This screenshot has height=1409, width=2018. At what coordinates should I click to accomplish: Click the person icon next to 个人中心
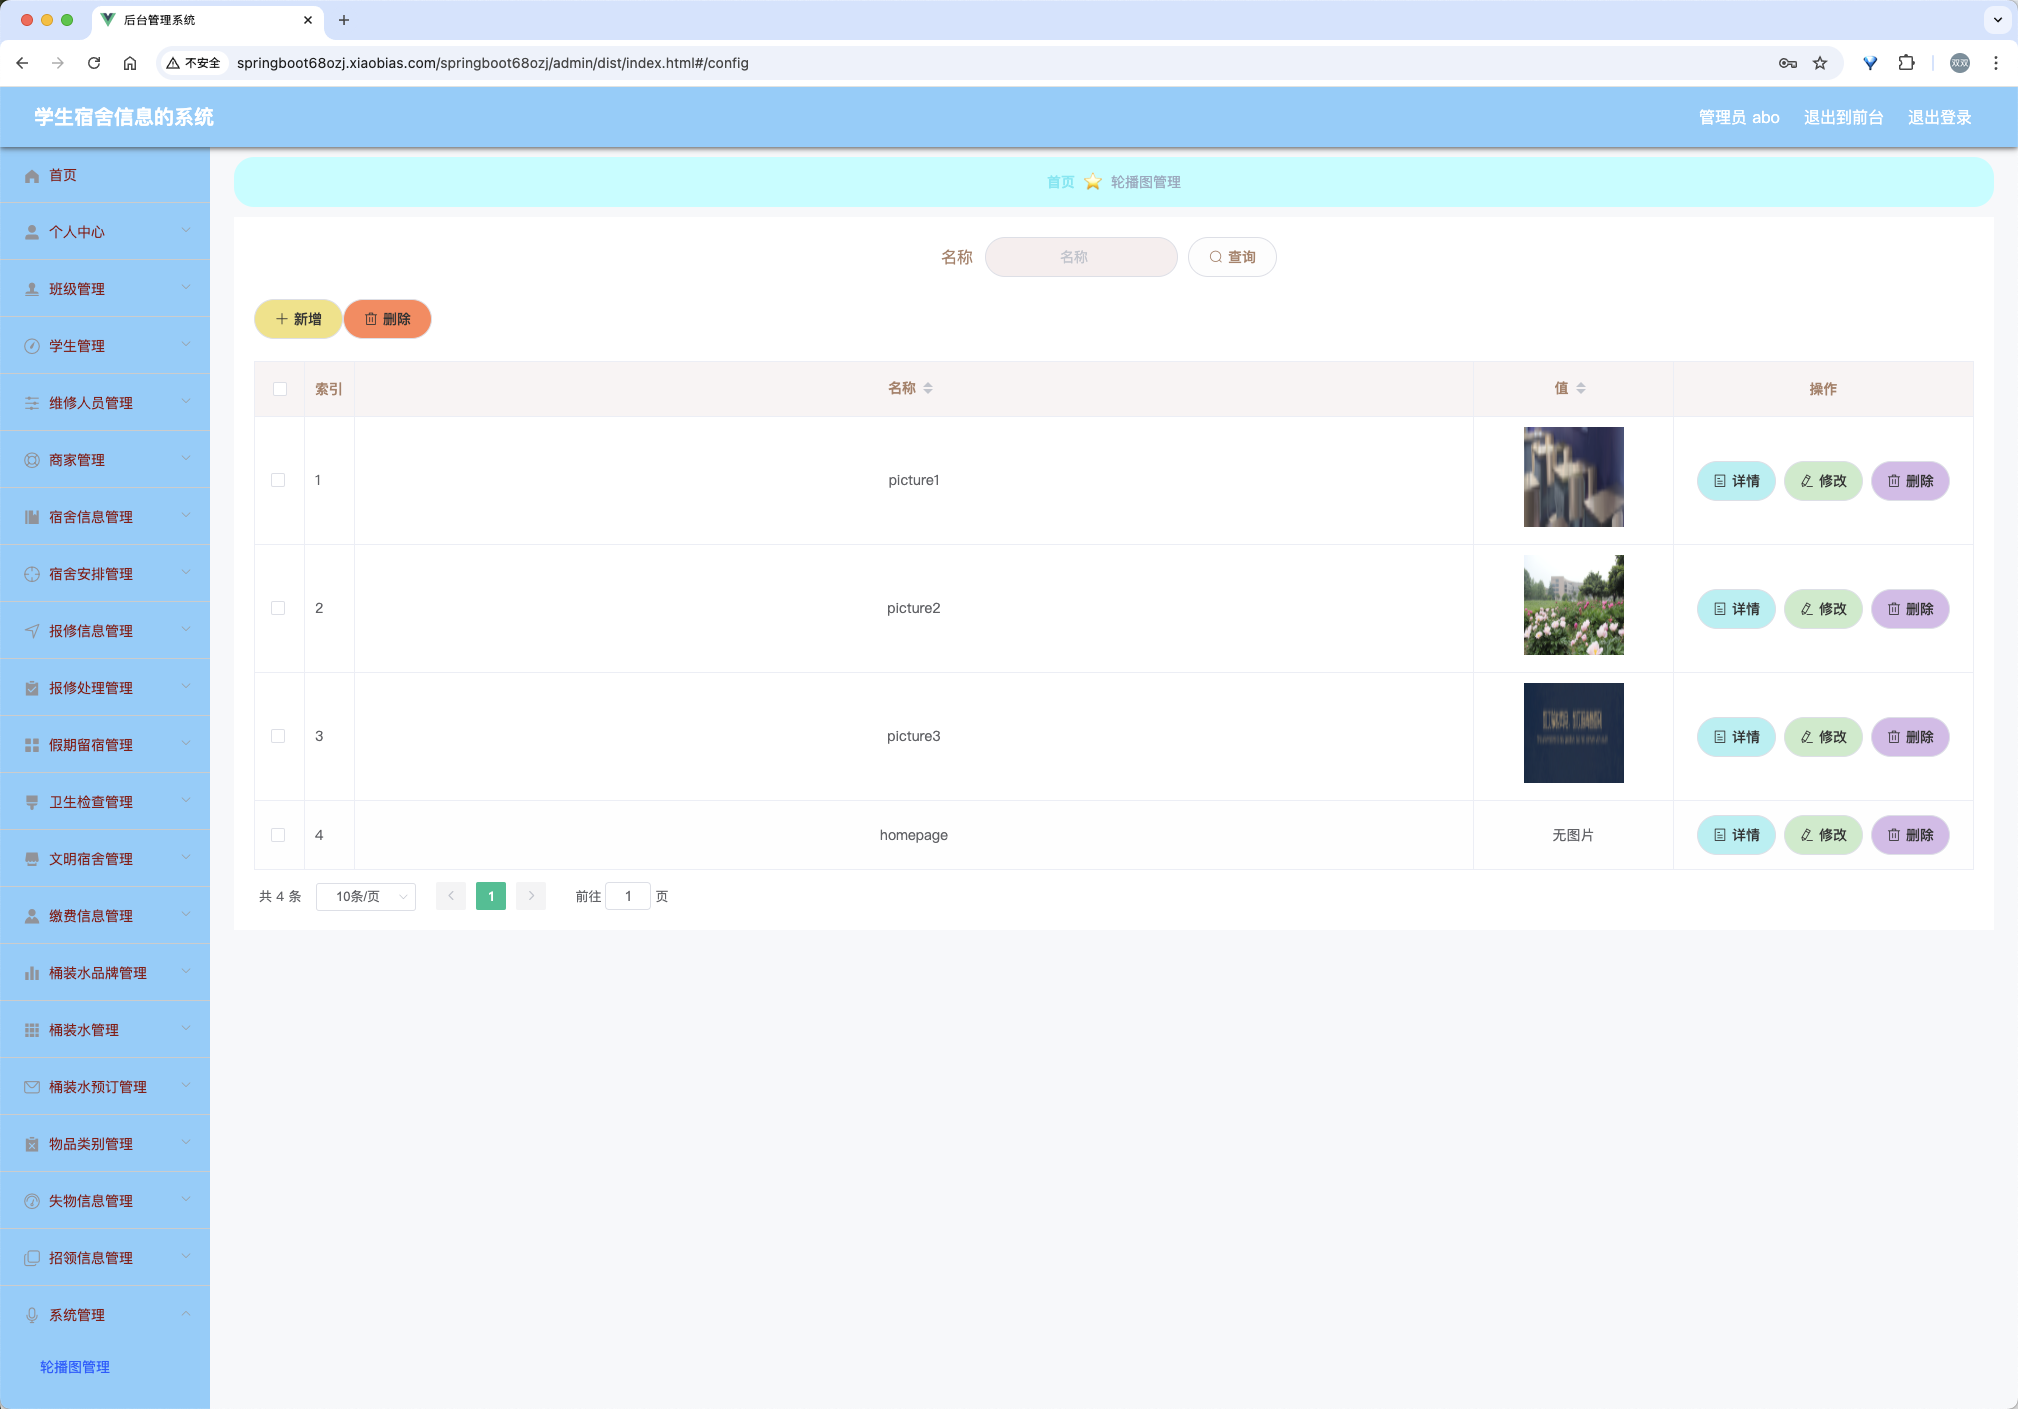32,232
